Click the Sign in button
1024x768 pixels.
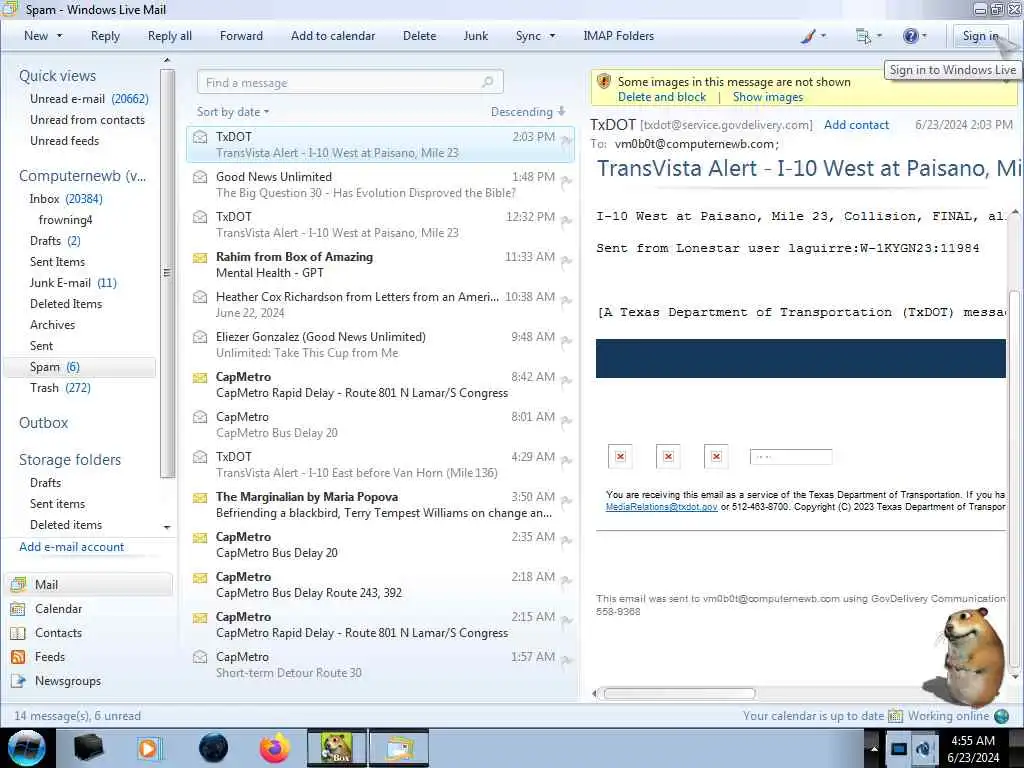[x=980, y=37]
